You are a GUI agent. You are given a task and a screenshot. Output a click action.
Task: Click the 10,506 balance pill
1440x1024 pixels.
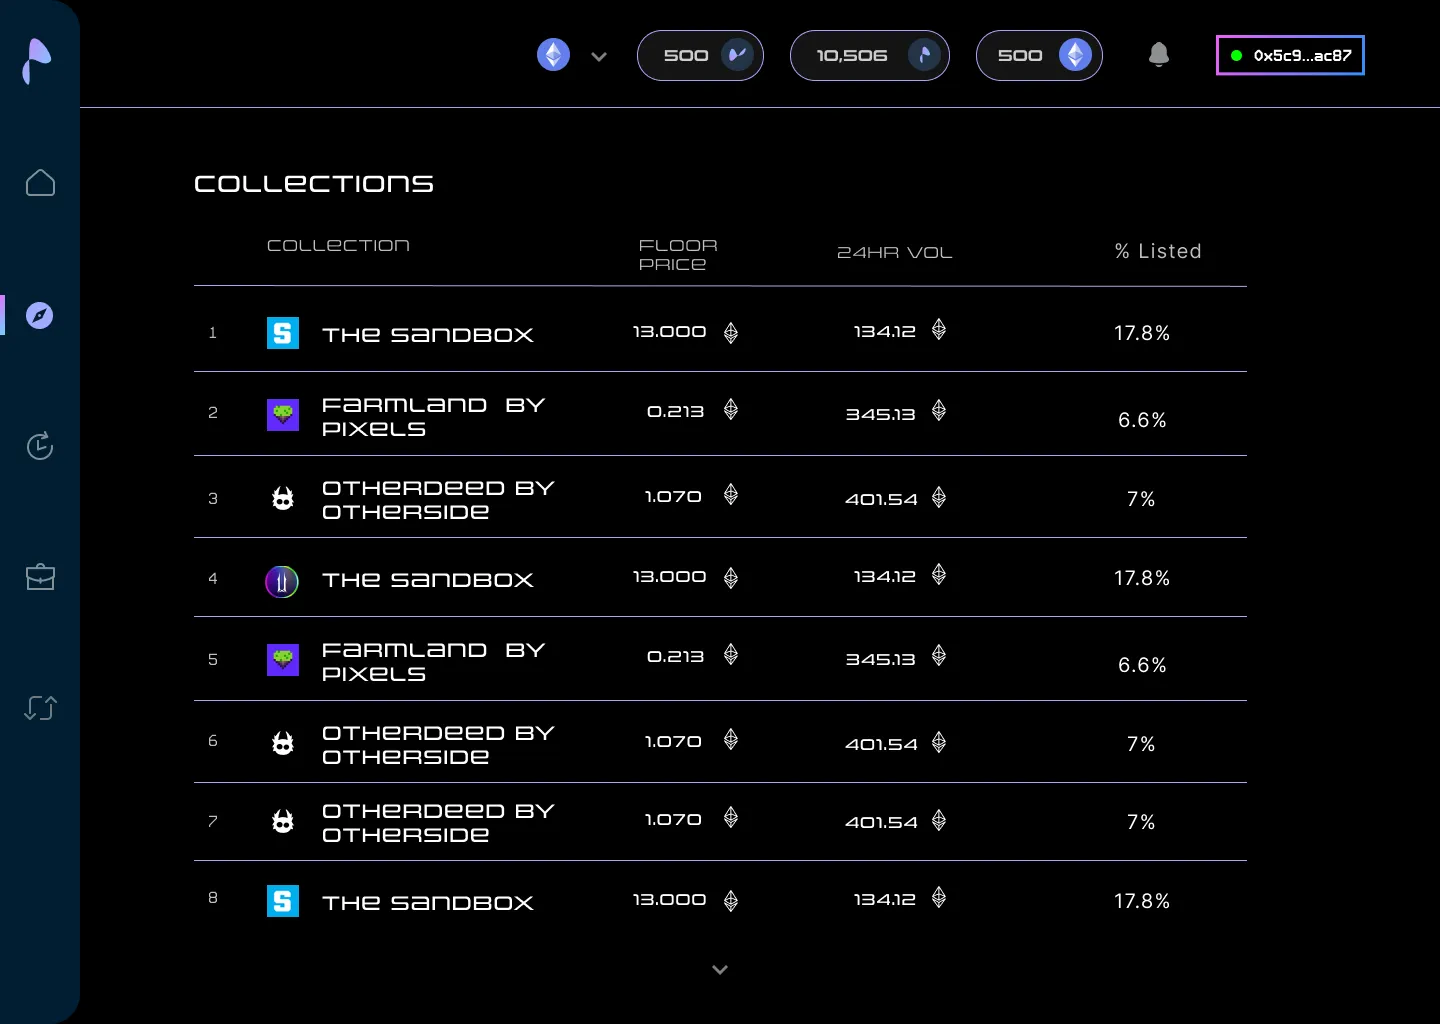click(870, 55)
